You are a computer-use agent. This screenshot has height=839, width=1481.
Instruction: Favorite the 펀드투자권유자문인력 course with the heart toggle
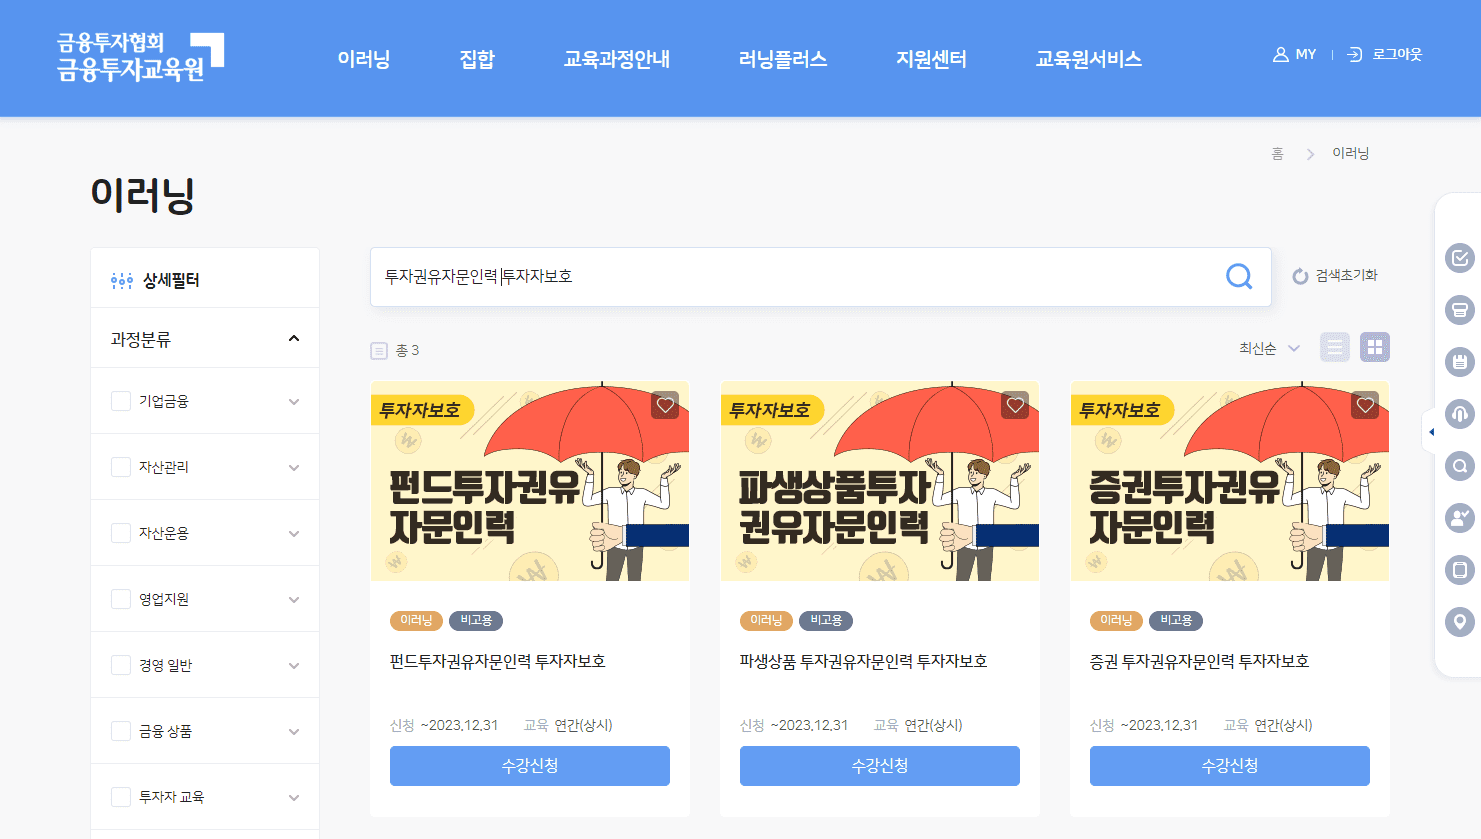click(x=664, y=405)
